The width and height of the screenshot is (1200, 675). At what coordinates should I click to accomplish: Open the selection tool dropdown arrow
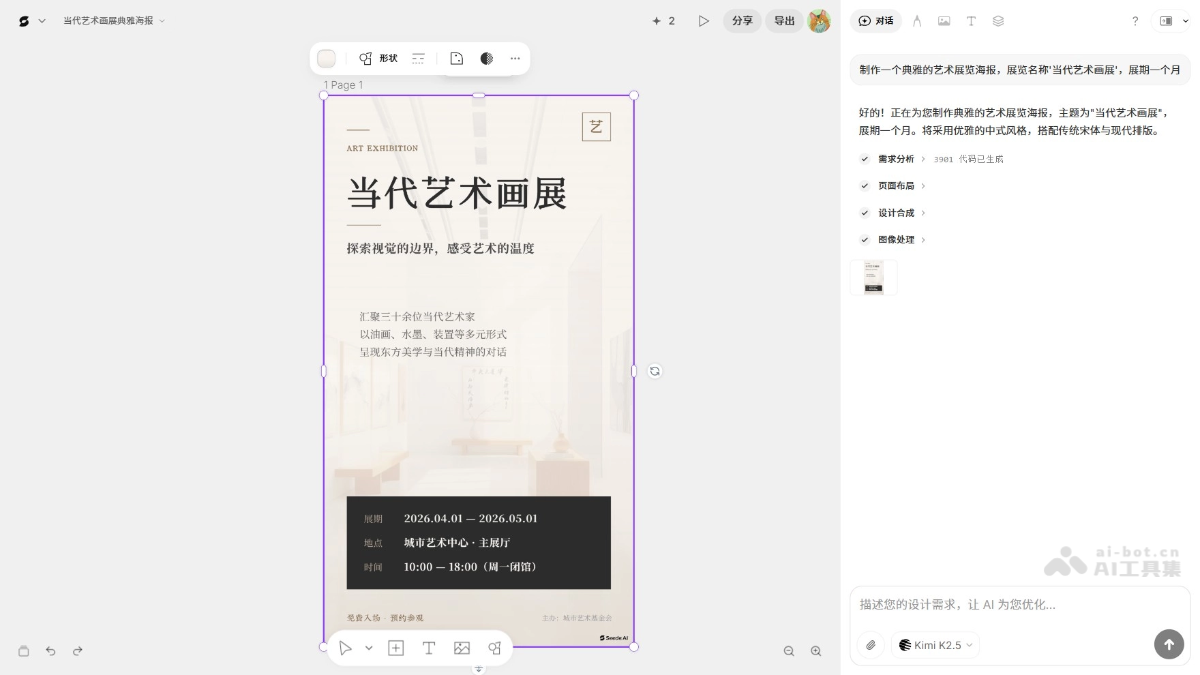pos(369,648)
